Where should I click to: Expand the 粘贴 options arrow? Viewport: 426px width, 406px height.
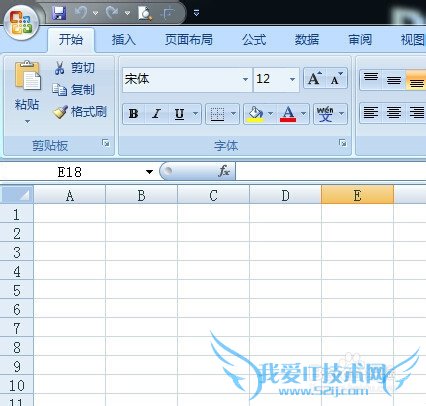point(27,121)
